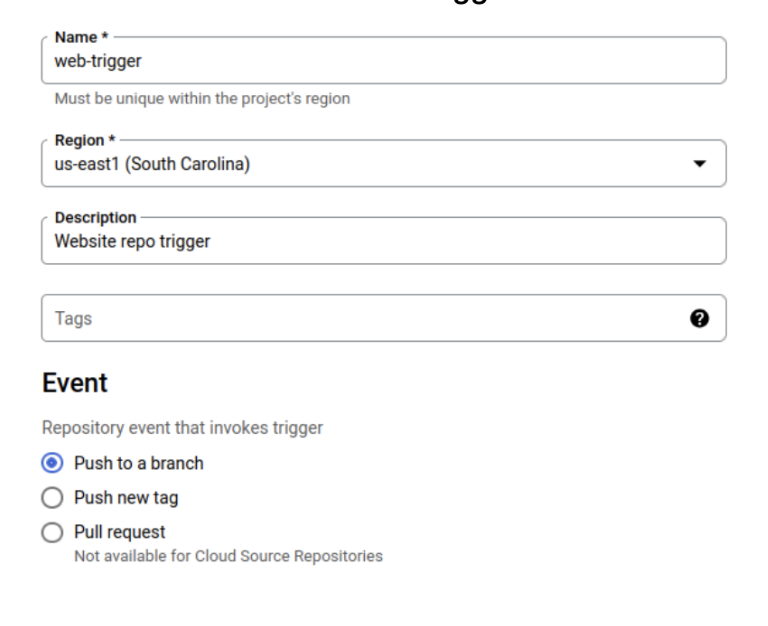Screen dimensions: 768x626
Task: Click the 'Push to a branch' label text
Action: [138, 463]
